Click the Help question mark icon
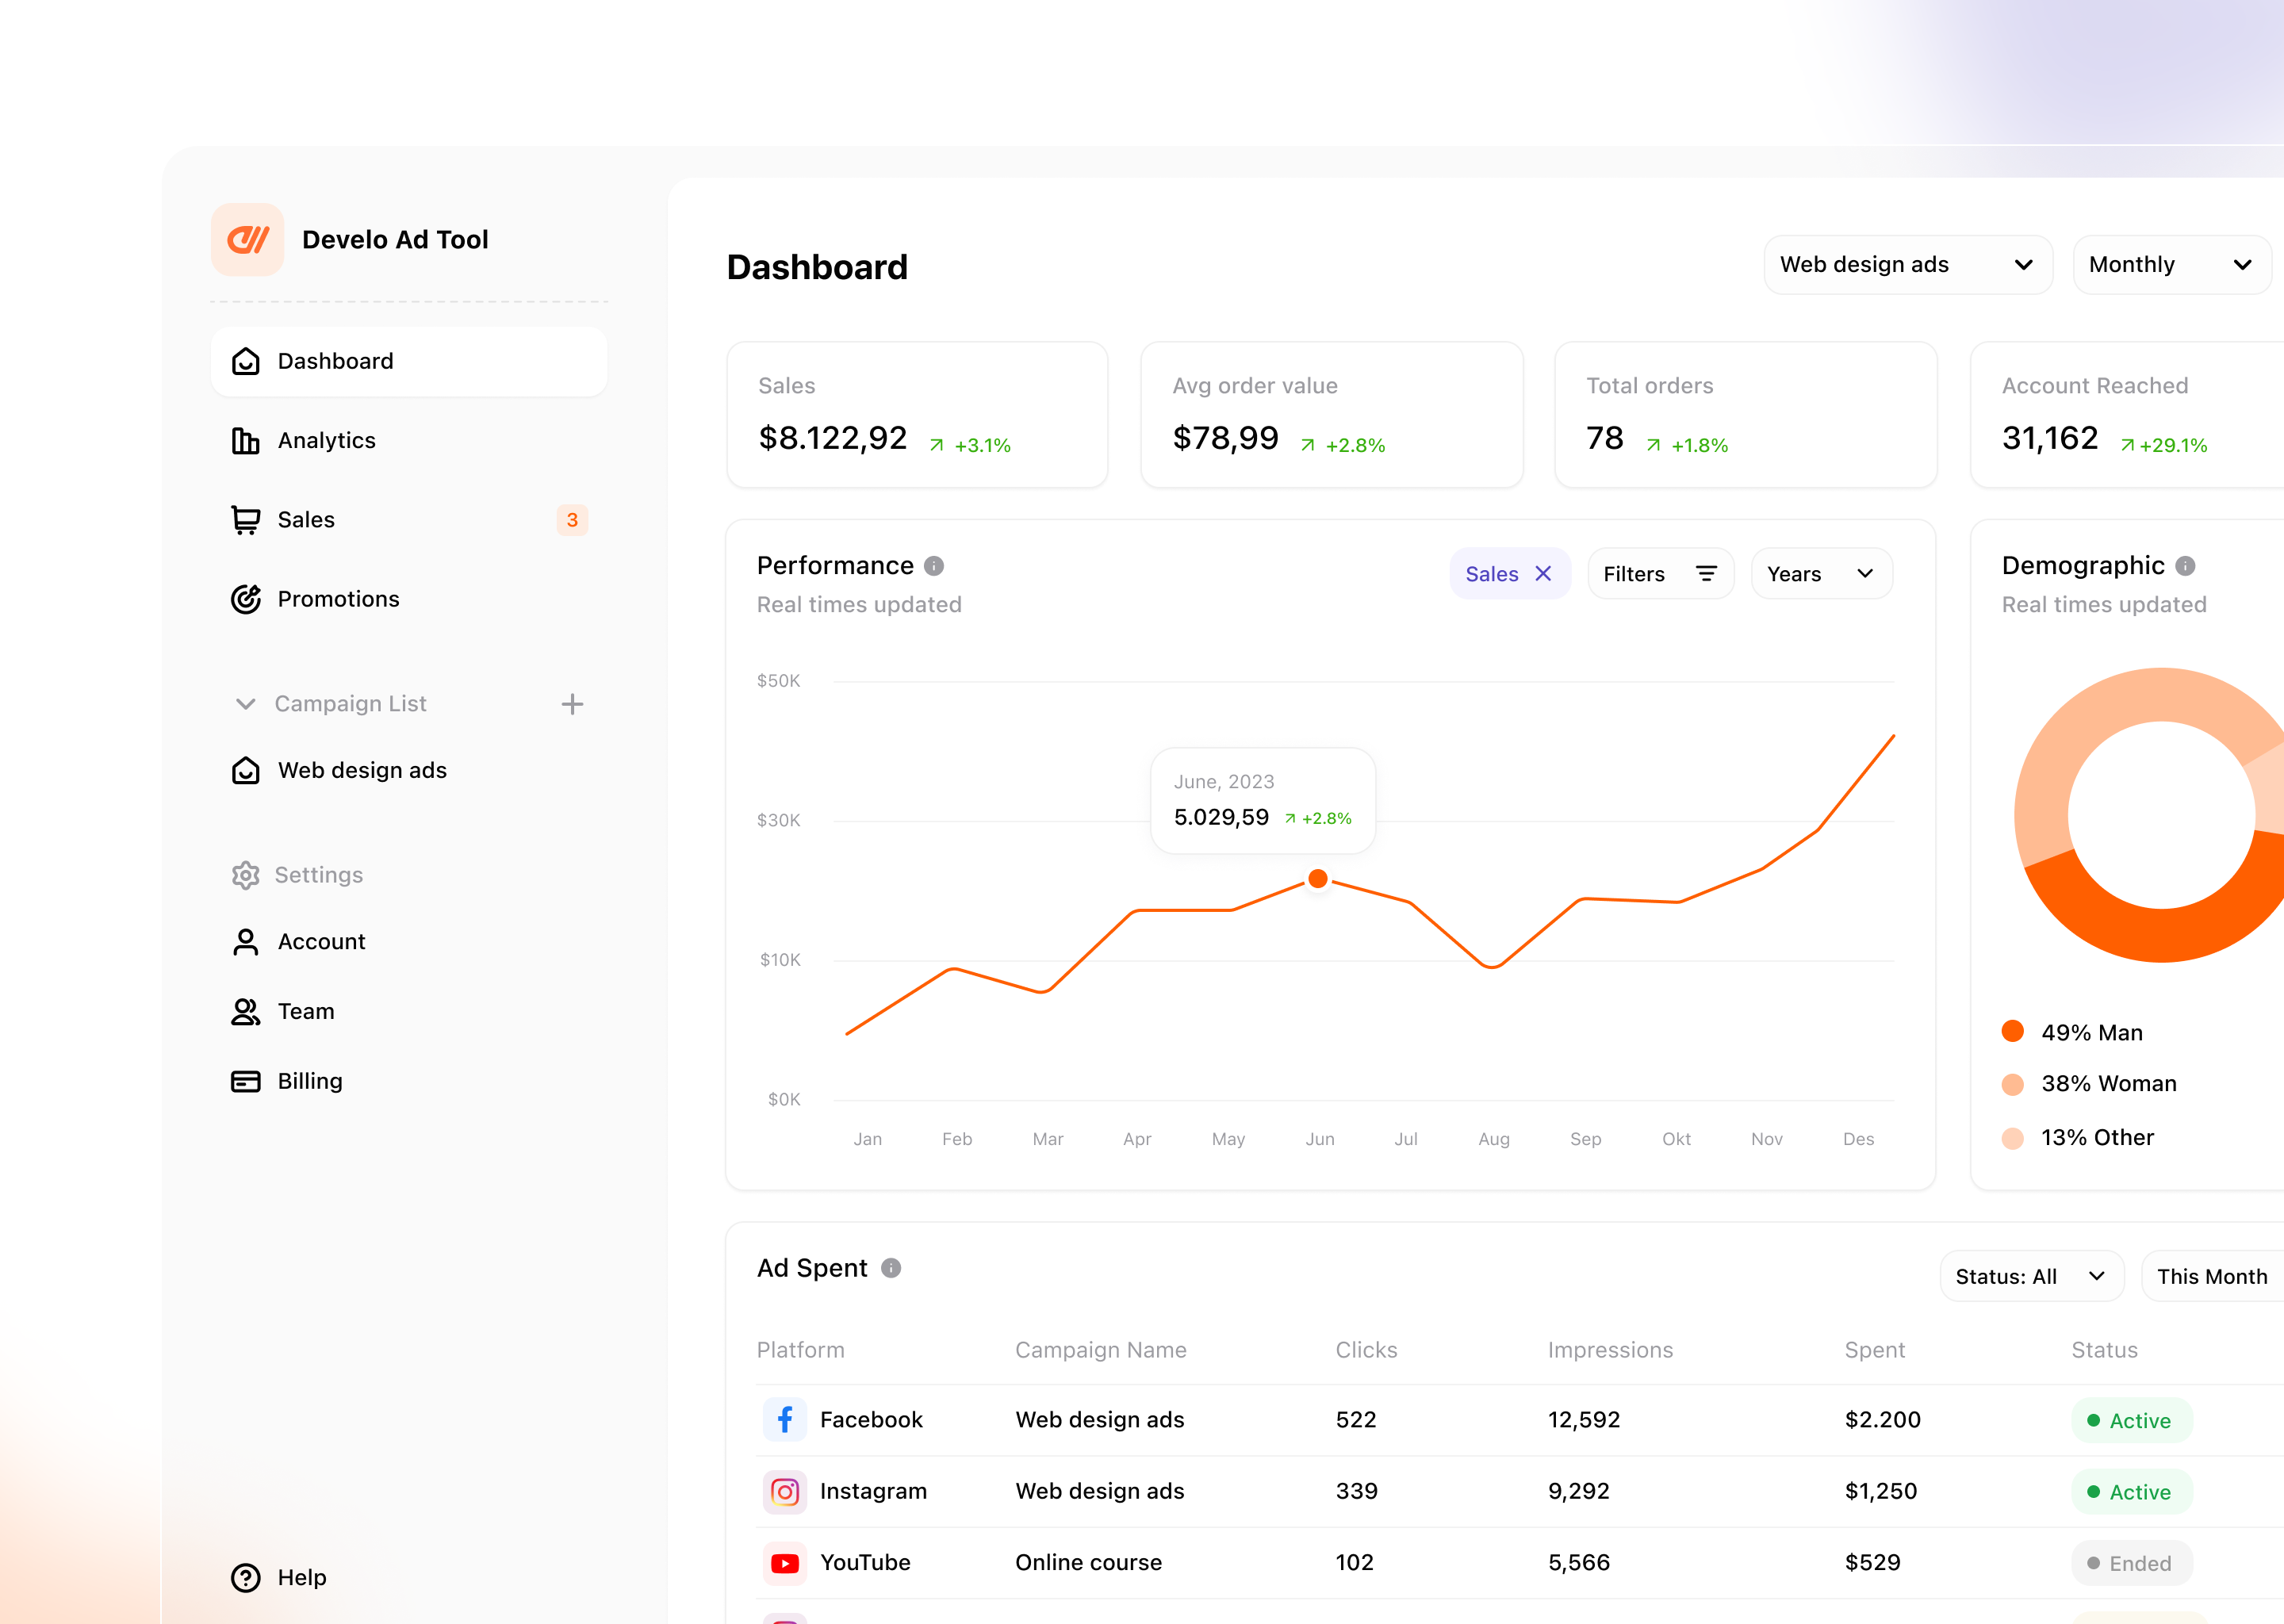Screen dimensions: 2284x1624 [245, 1578]
